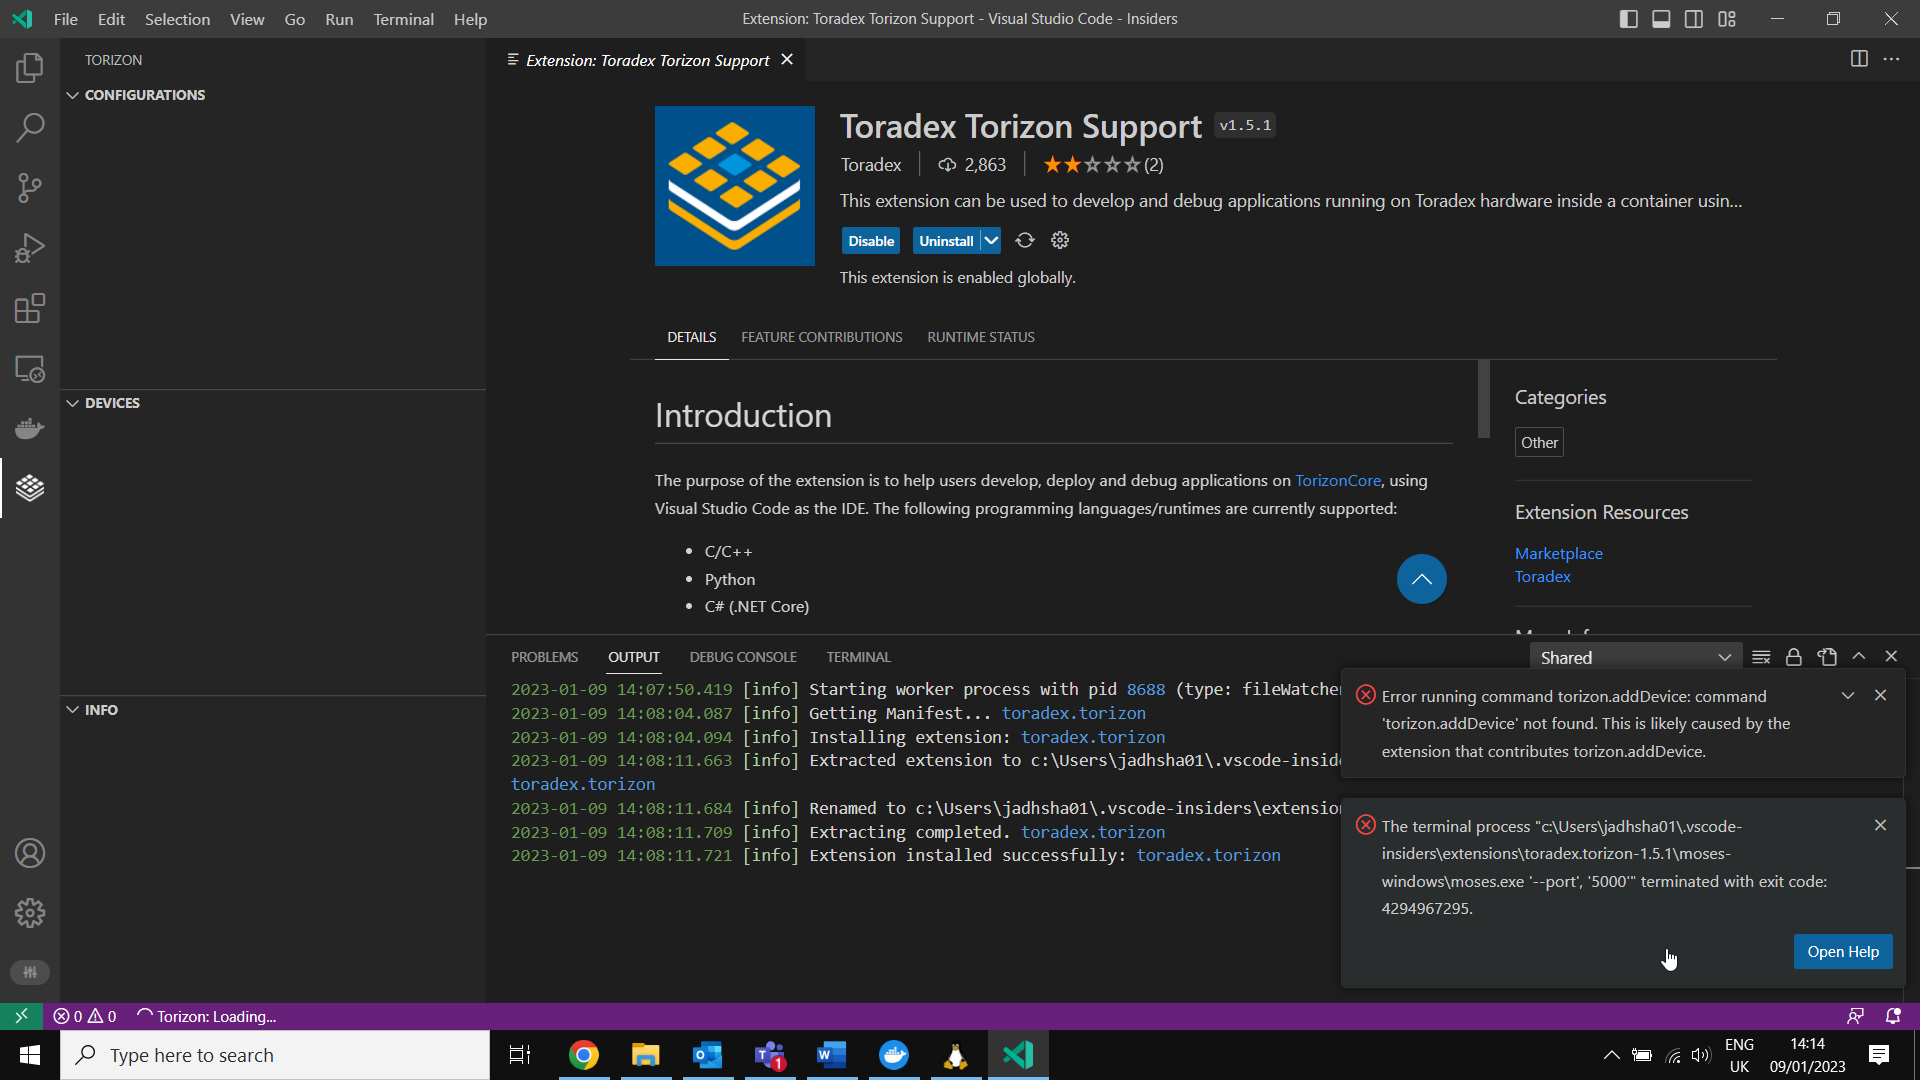The width and height of the screenshot is (1920, 1080).
Task: Split the editor to the right
Action: click(1859, 59)
